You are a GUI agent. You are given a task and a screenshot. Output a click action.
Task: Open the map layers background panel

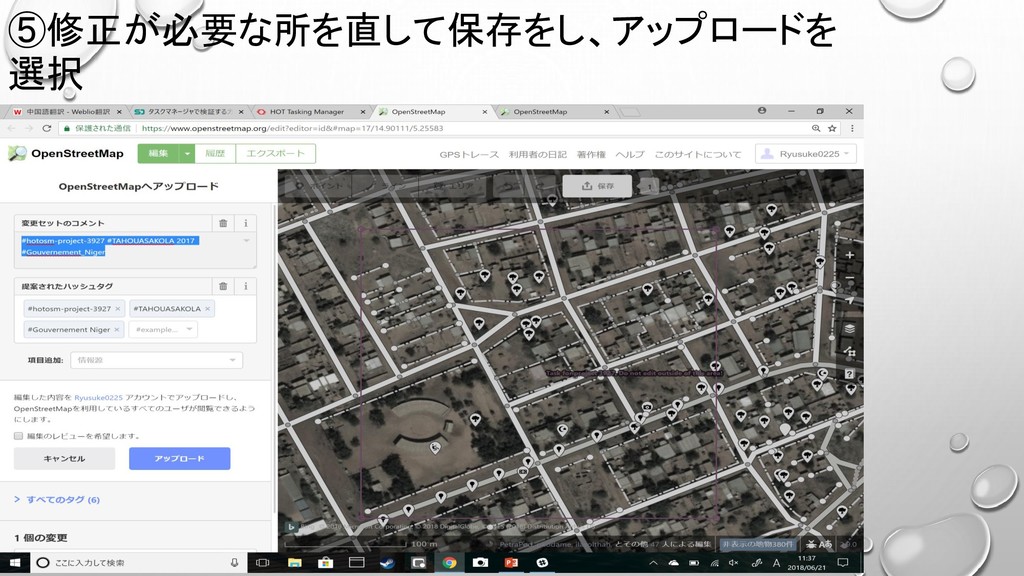(850, 328)
